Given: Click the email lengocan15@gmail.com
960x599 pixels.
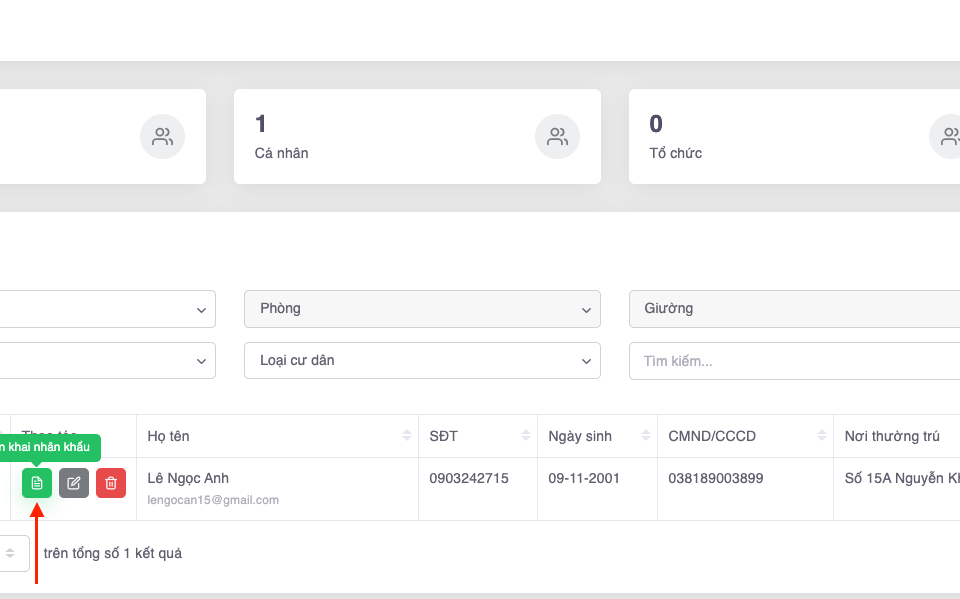Looking at the screenshot, I should point(213,499).
